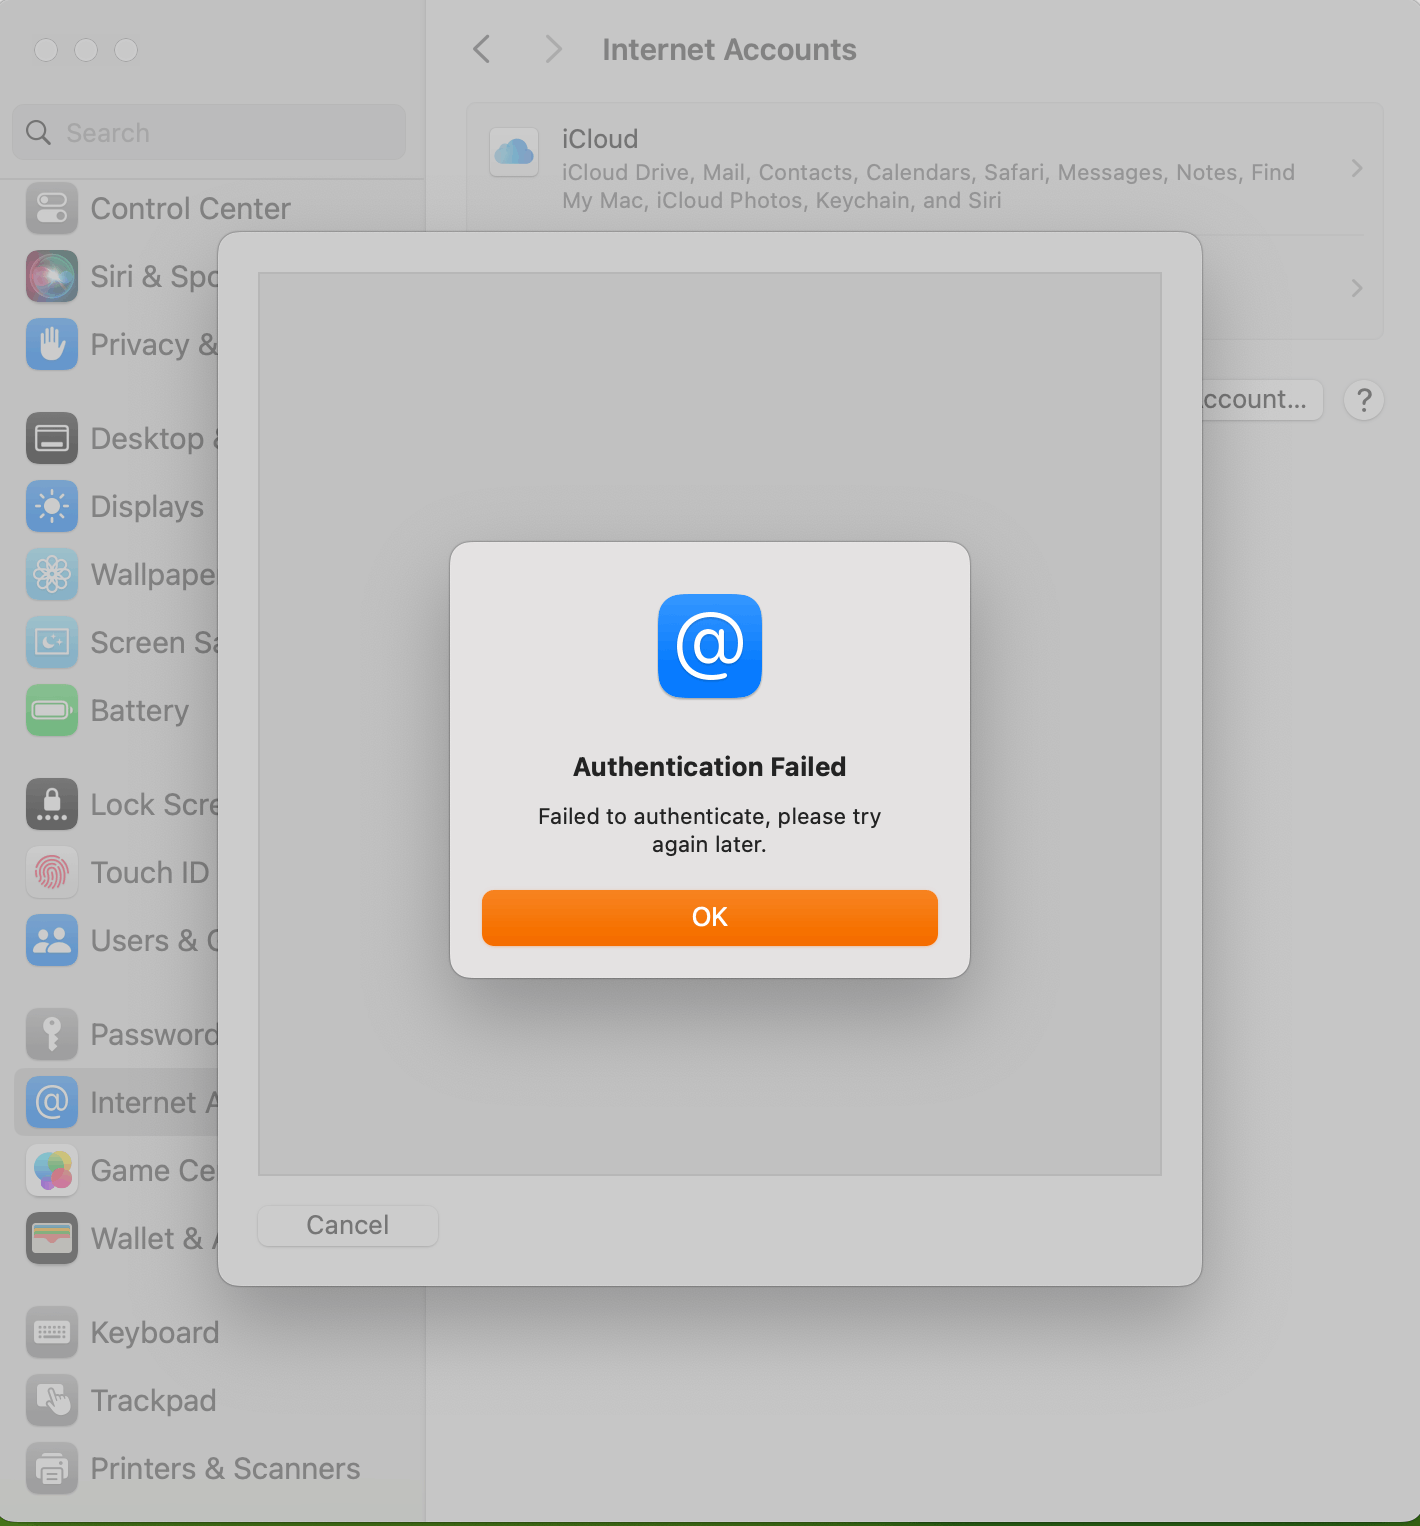Open the Printers & Scanners icon

click(52, 1468)
